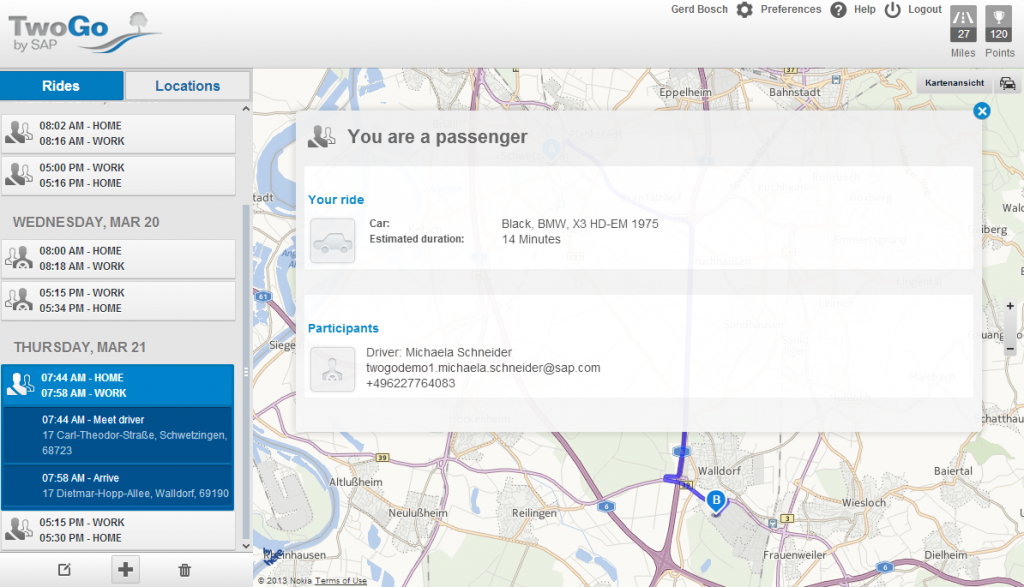Delete ride with trash icon
1024x587 pixels.
pos(185,570)
